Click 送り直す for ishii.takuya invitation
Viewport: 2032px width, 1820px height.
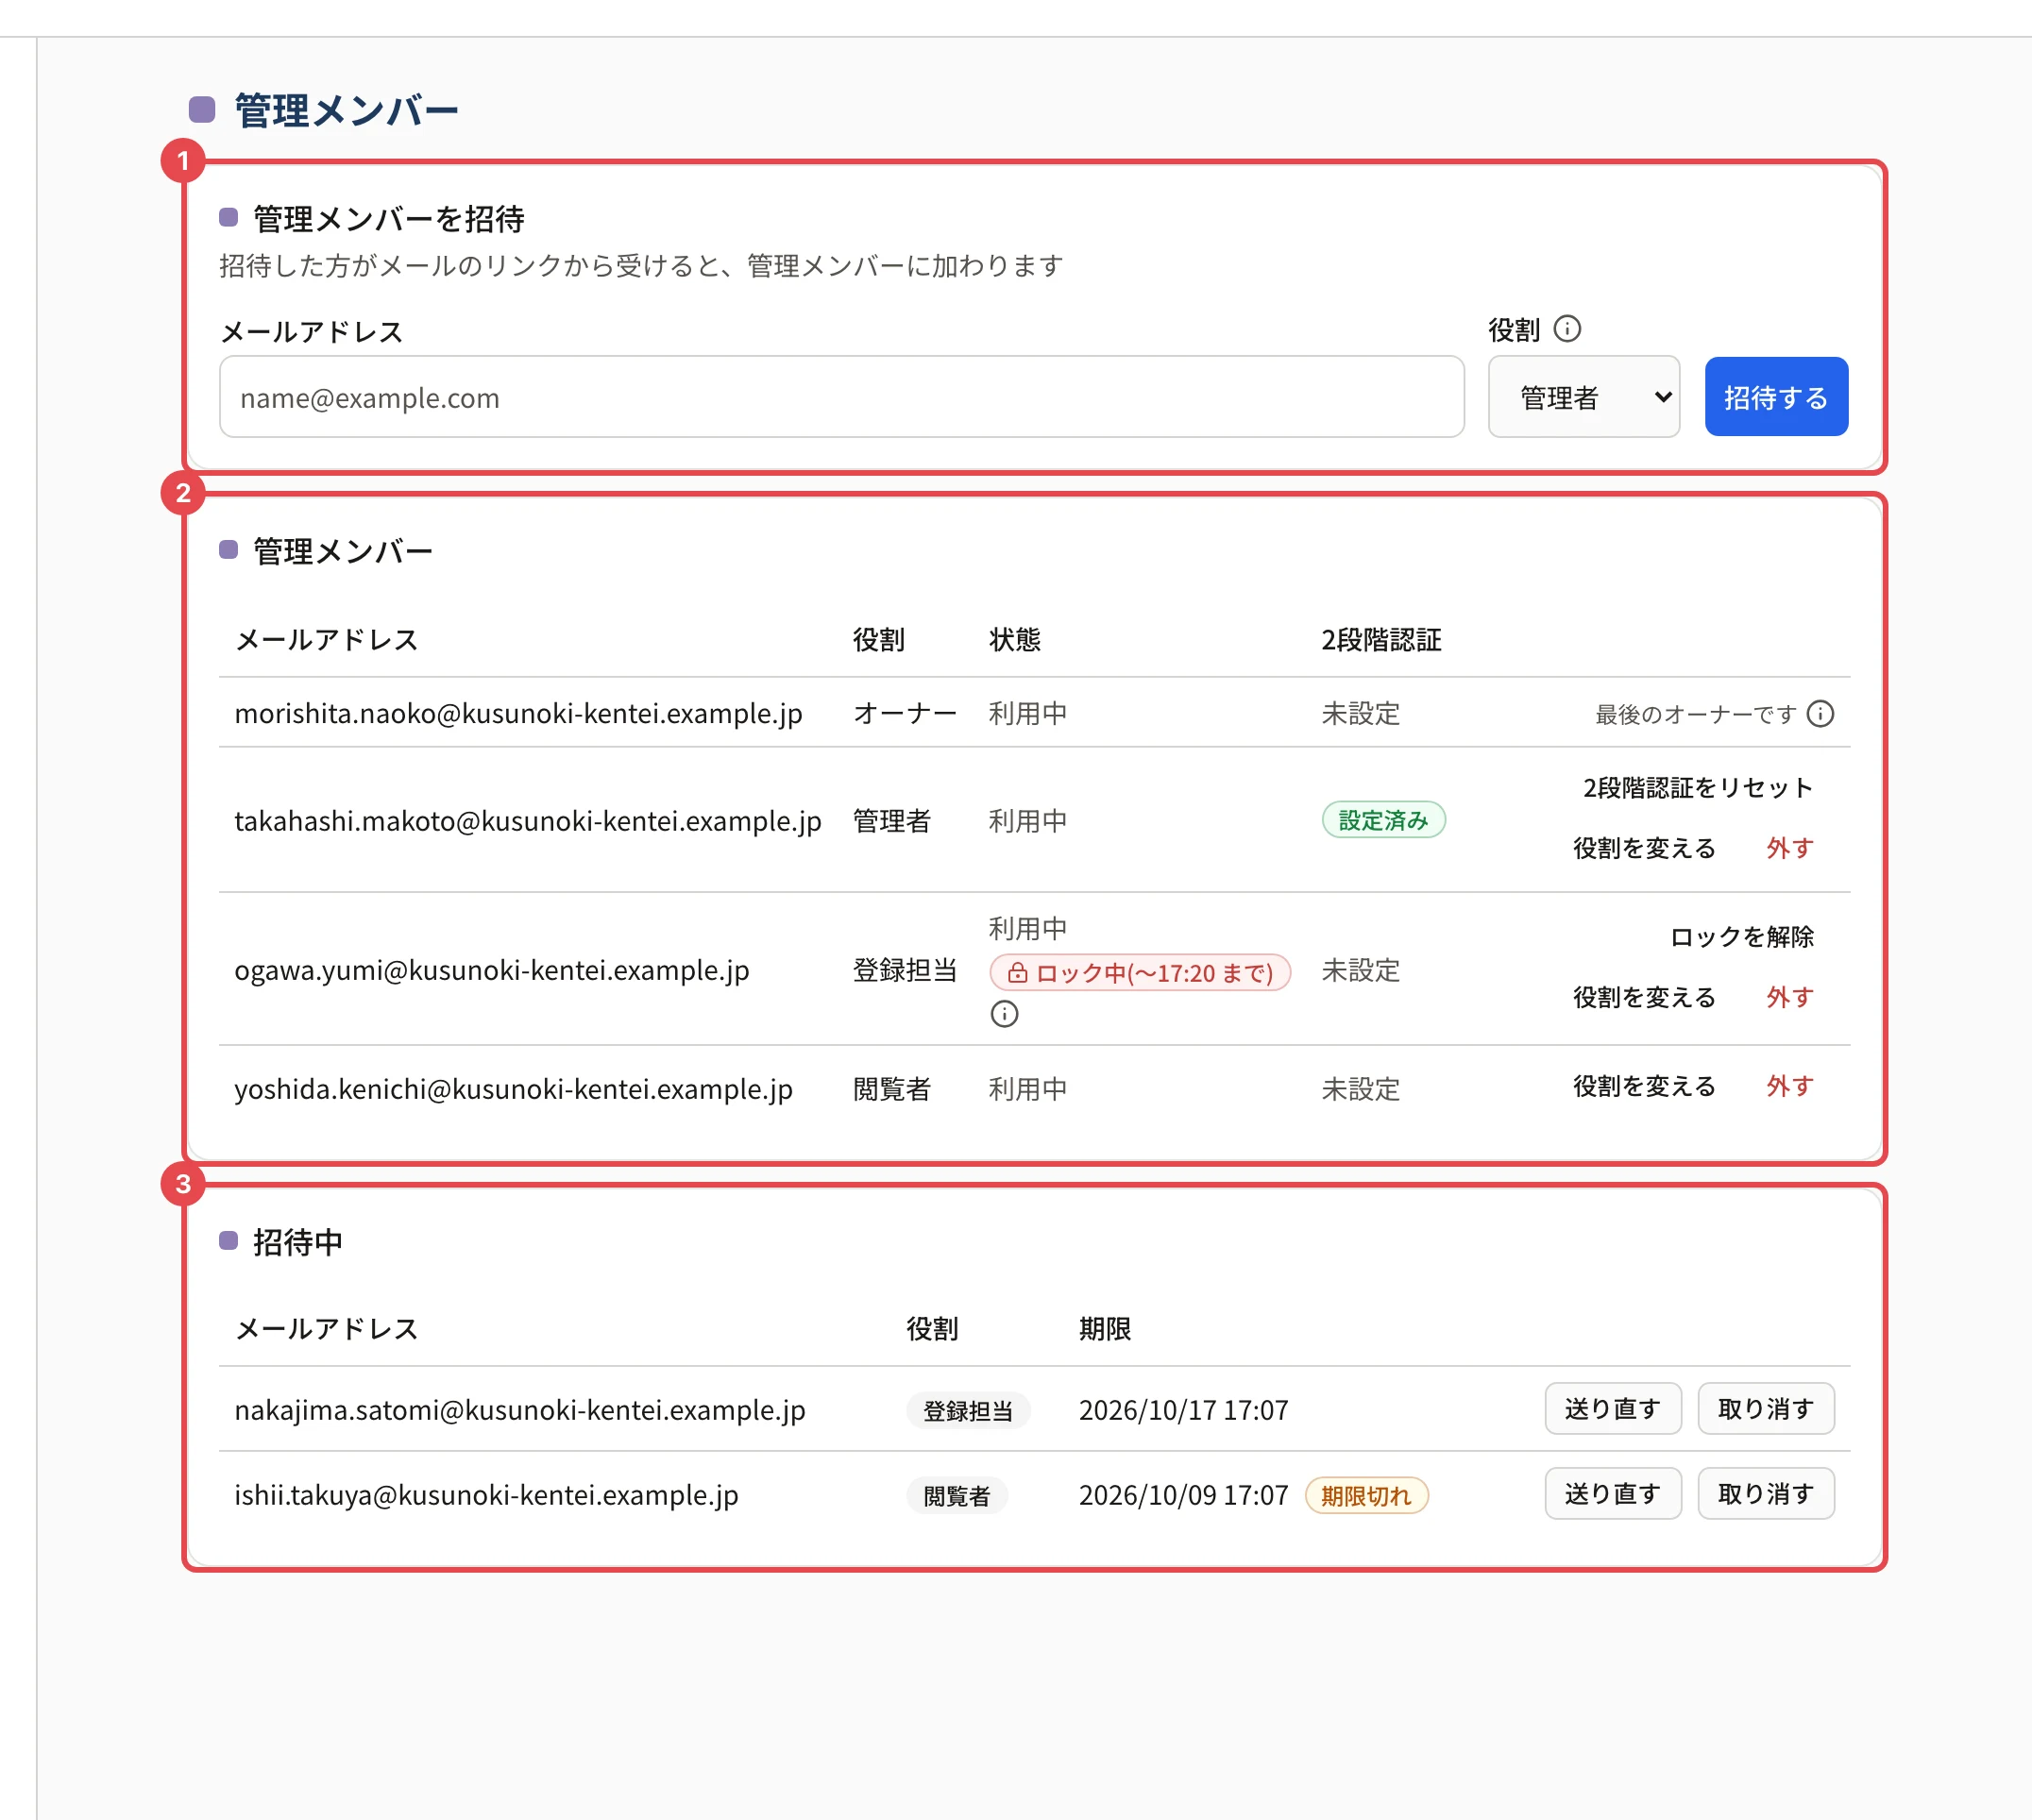(1612, 1494)
